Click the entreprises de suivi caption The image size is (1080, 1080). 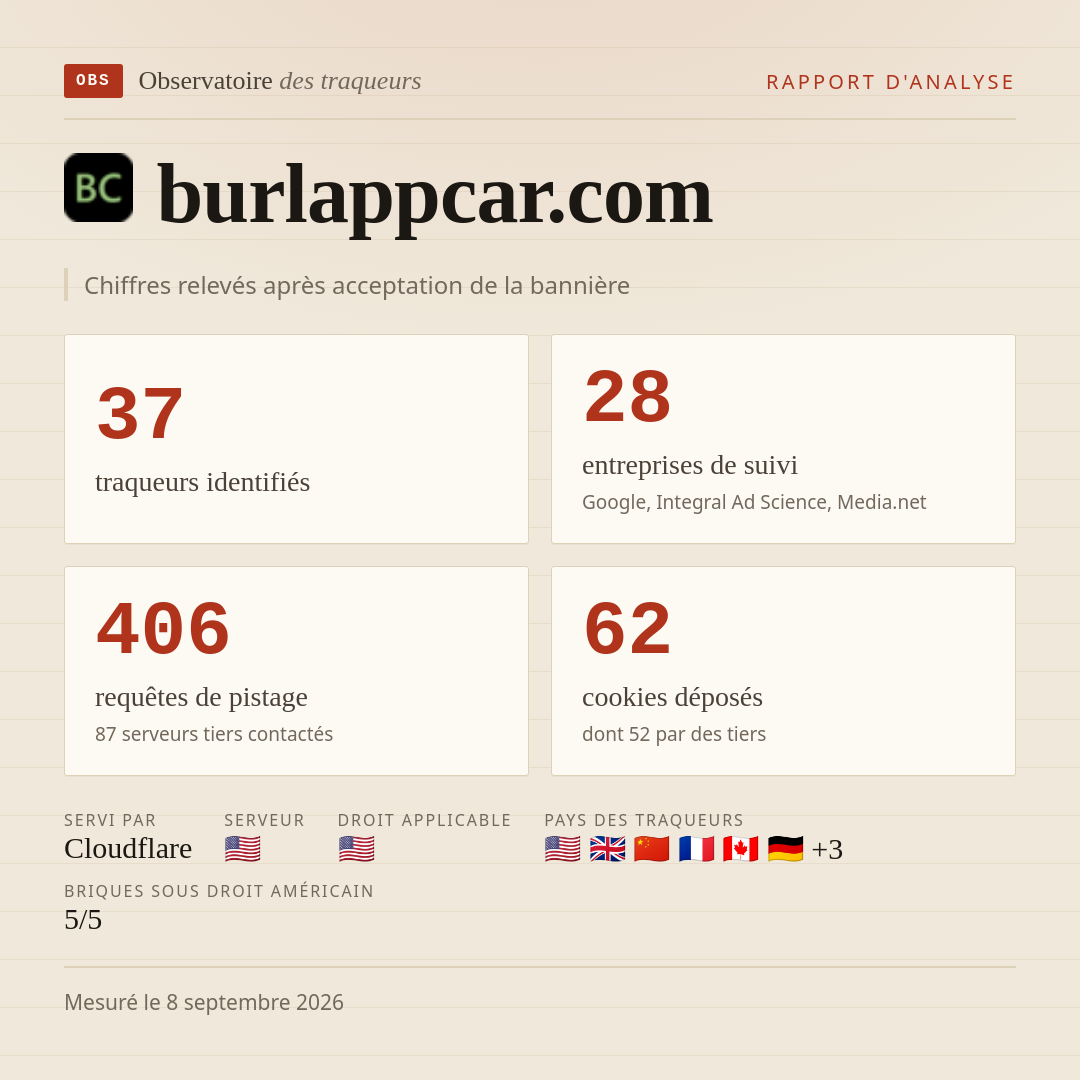point(689,466)
